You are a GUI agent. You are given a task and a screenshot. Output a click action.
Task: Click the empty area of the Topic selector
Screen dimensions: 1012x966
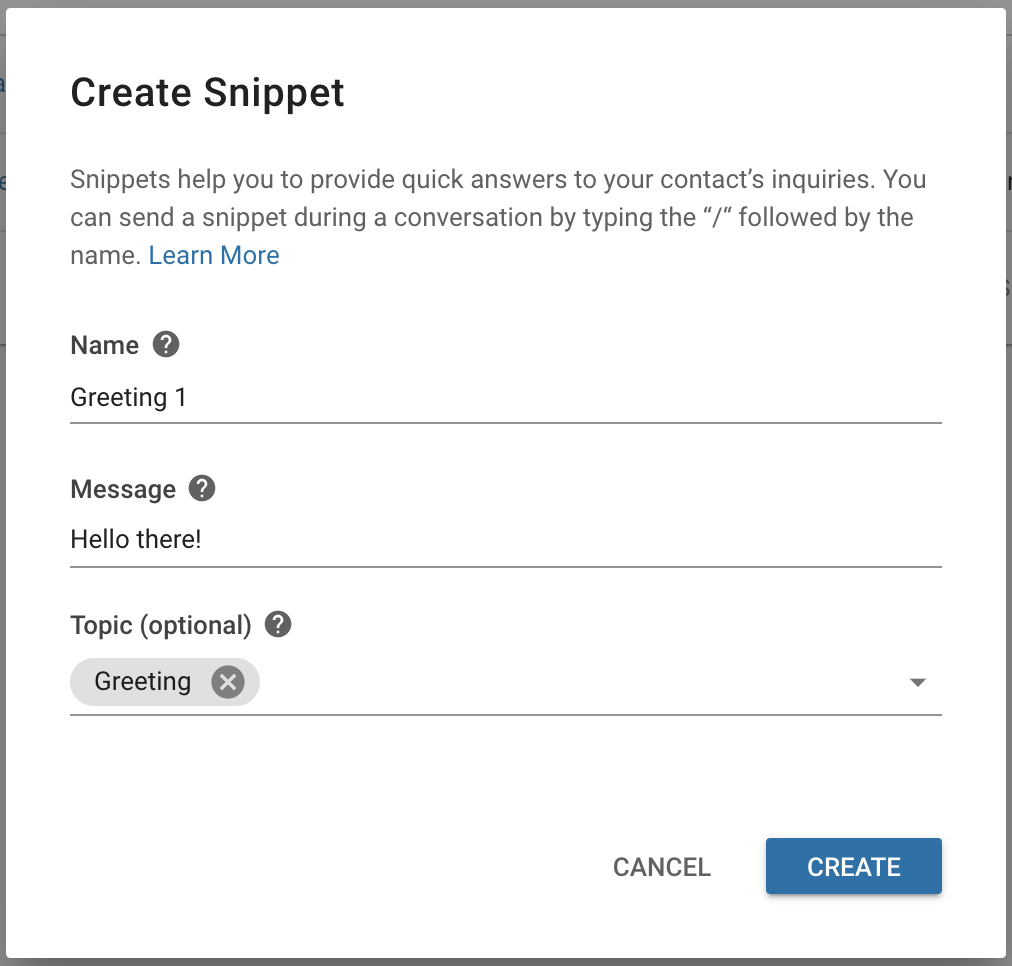tap(581, 682)
